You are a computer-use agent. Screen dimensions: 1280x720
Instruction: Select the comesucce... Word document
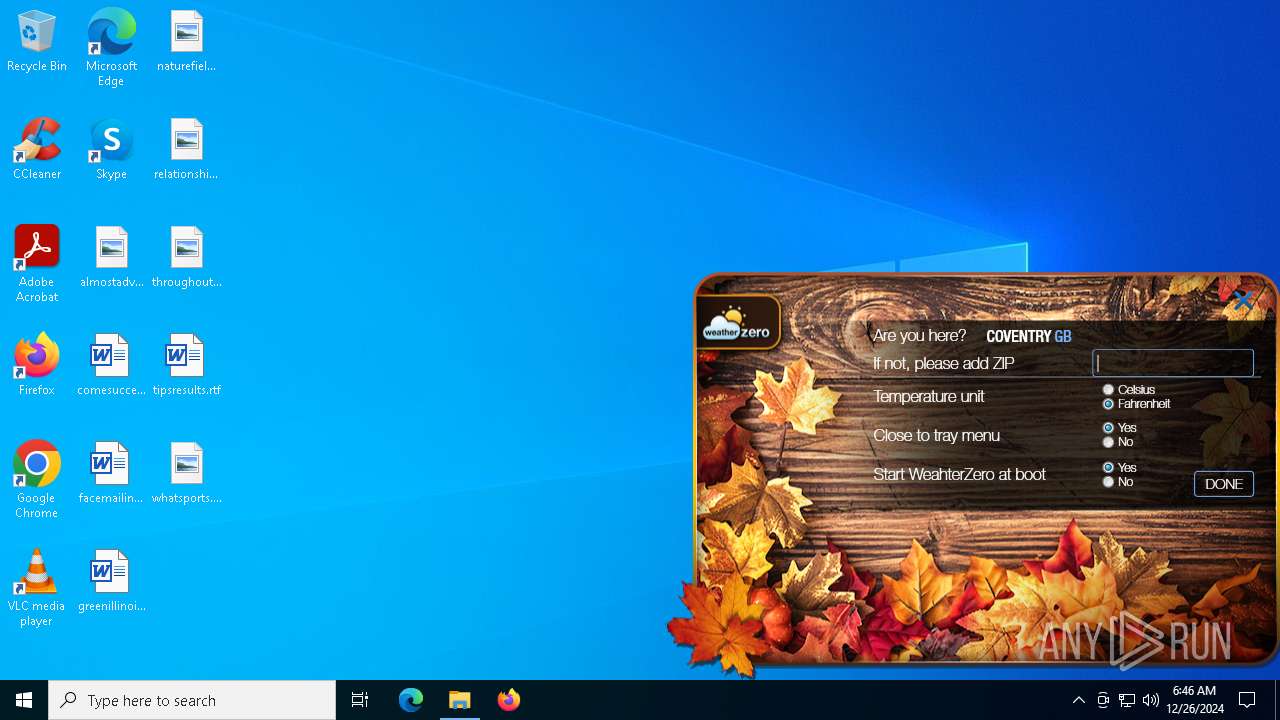point(111,366)
